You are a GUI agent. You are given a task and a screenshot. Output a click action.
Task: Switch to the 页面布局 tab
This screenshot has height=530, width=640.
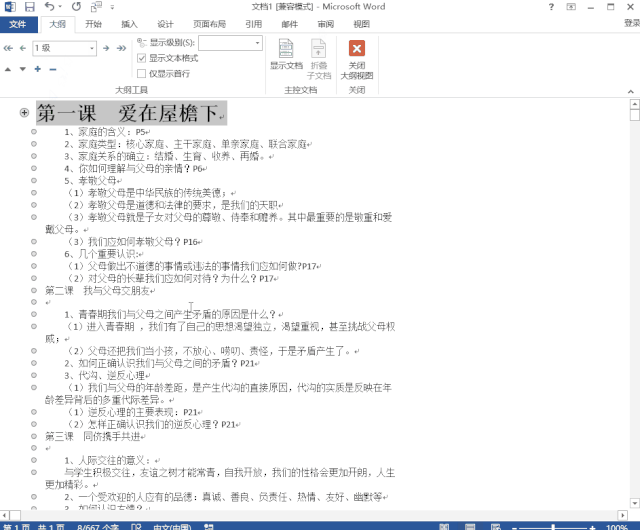coord(209,24)
